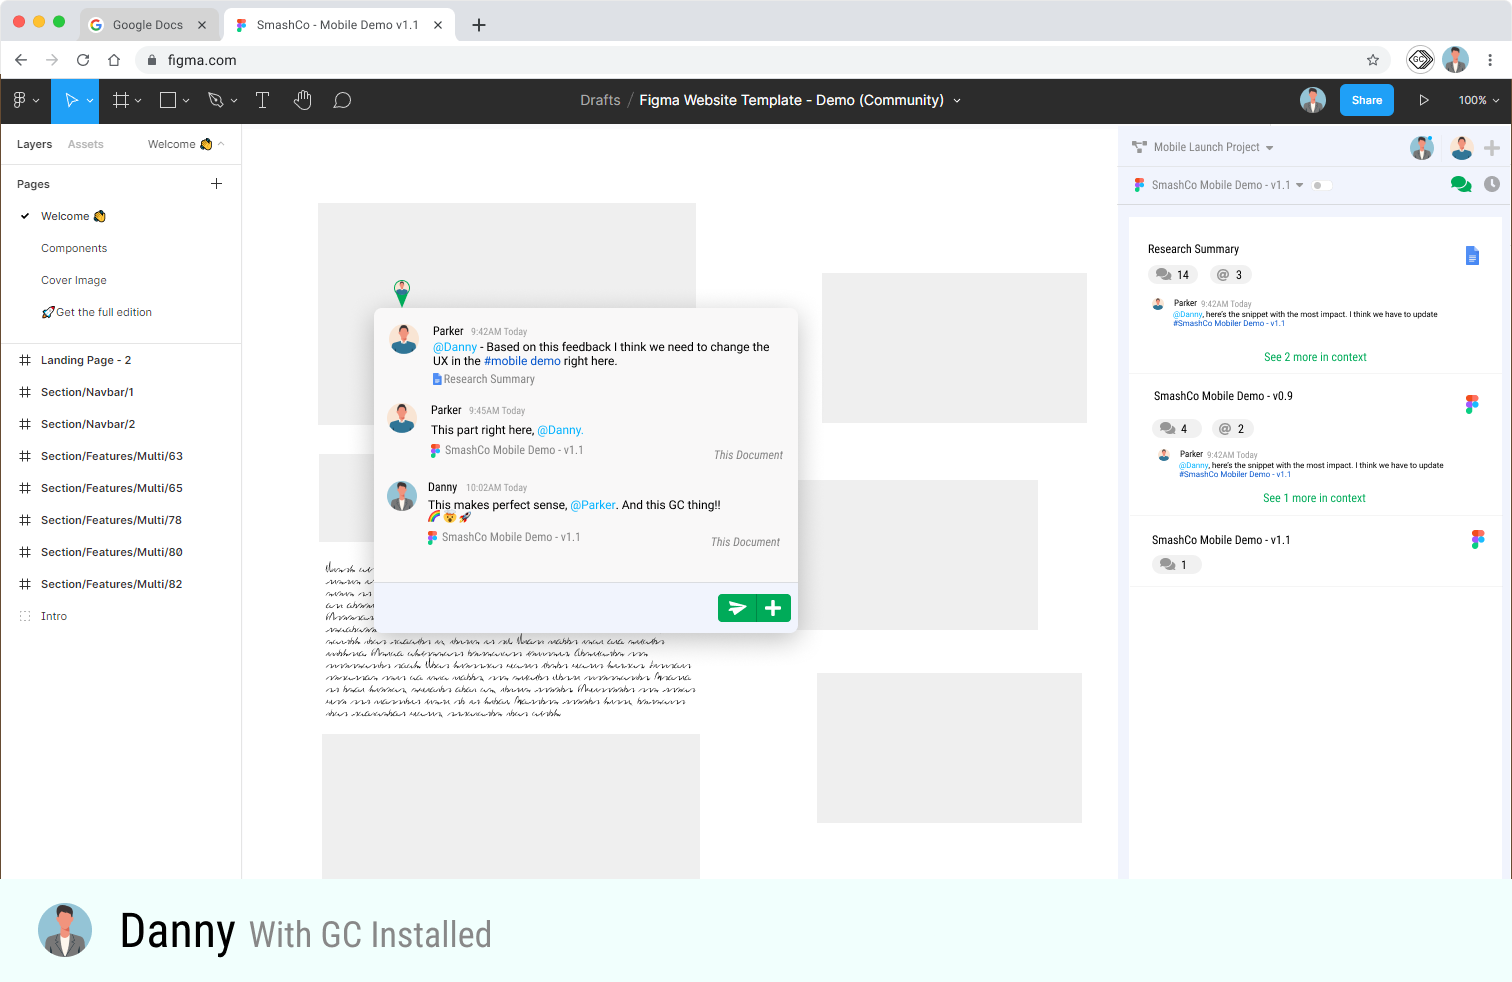Select Landing Page - 2 layer
This screenshot has height=982, width=1512.
pos(86,360)
